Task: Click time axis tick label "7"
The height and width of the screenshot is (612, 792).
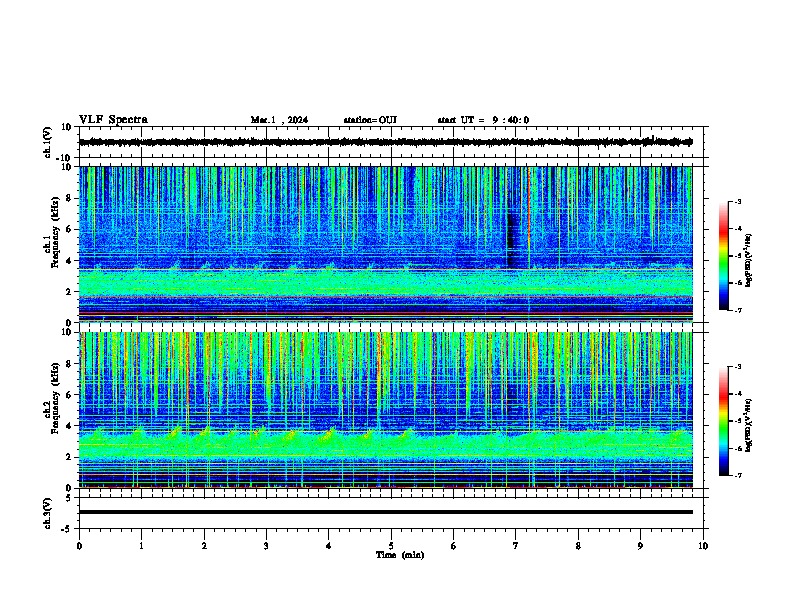Action: (516, 546)
